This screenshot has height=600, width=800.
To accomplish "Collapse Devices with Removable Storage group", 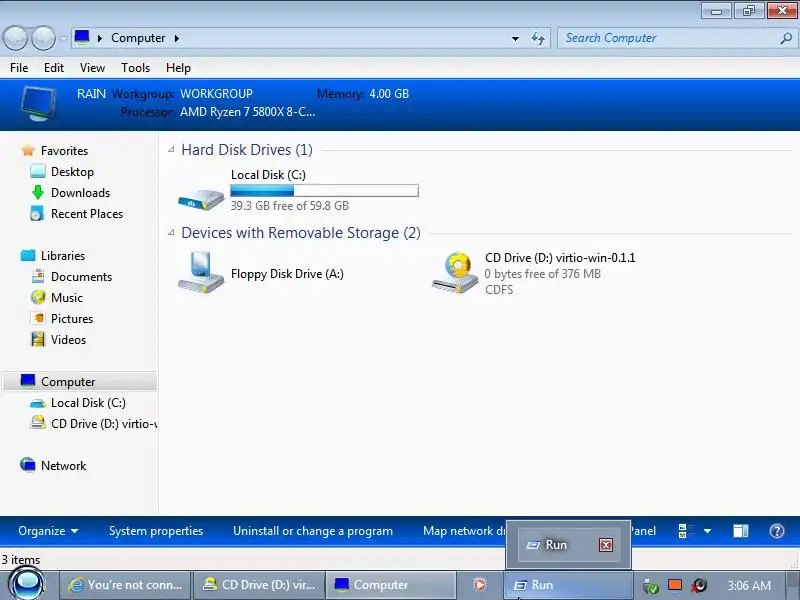I will tap(171, 233).
